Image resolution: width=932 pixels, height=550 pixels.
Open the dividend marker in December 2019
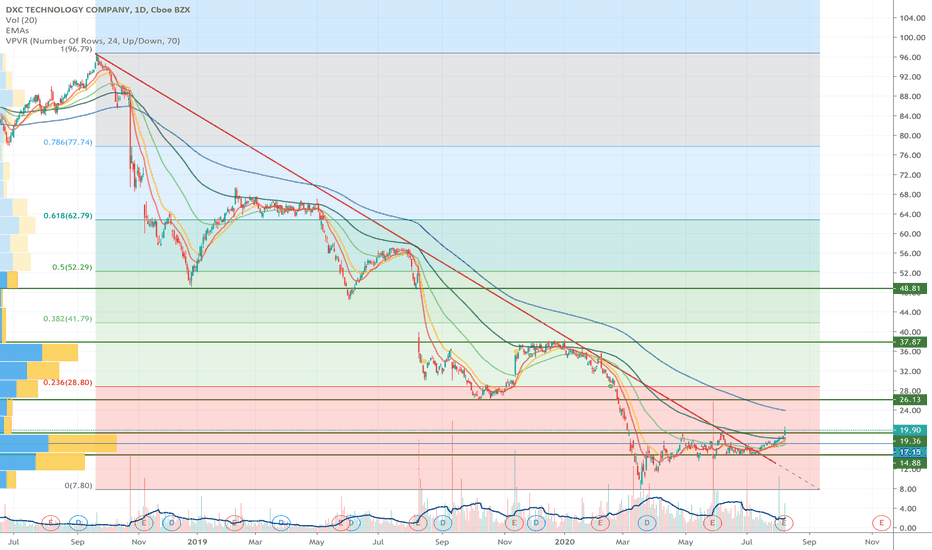pos(536,523)
